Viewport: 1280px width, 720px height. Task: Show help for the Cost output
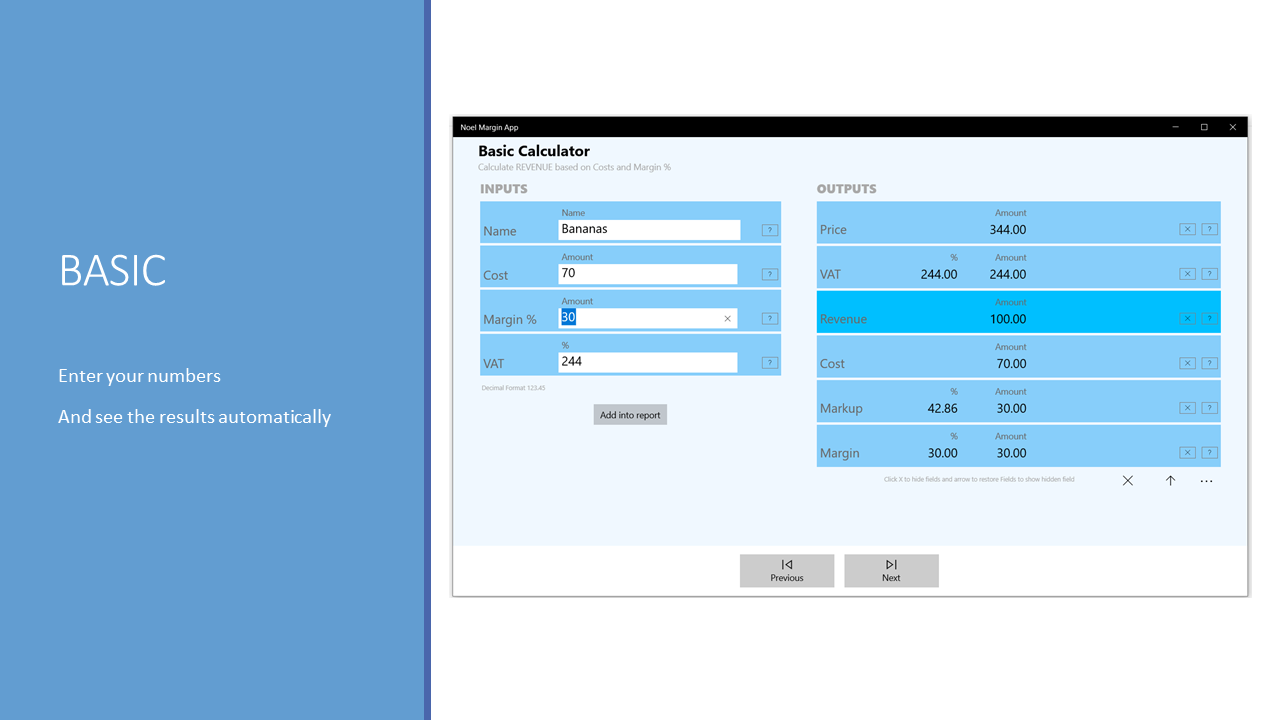(1209, 364)
